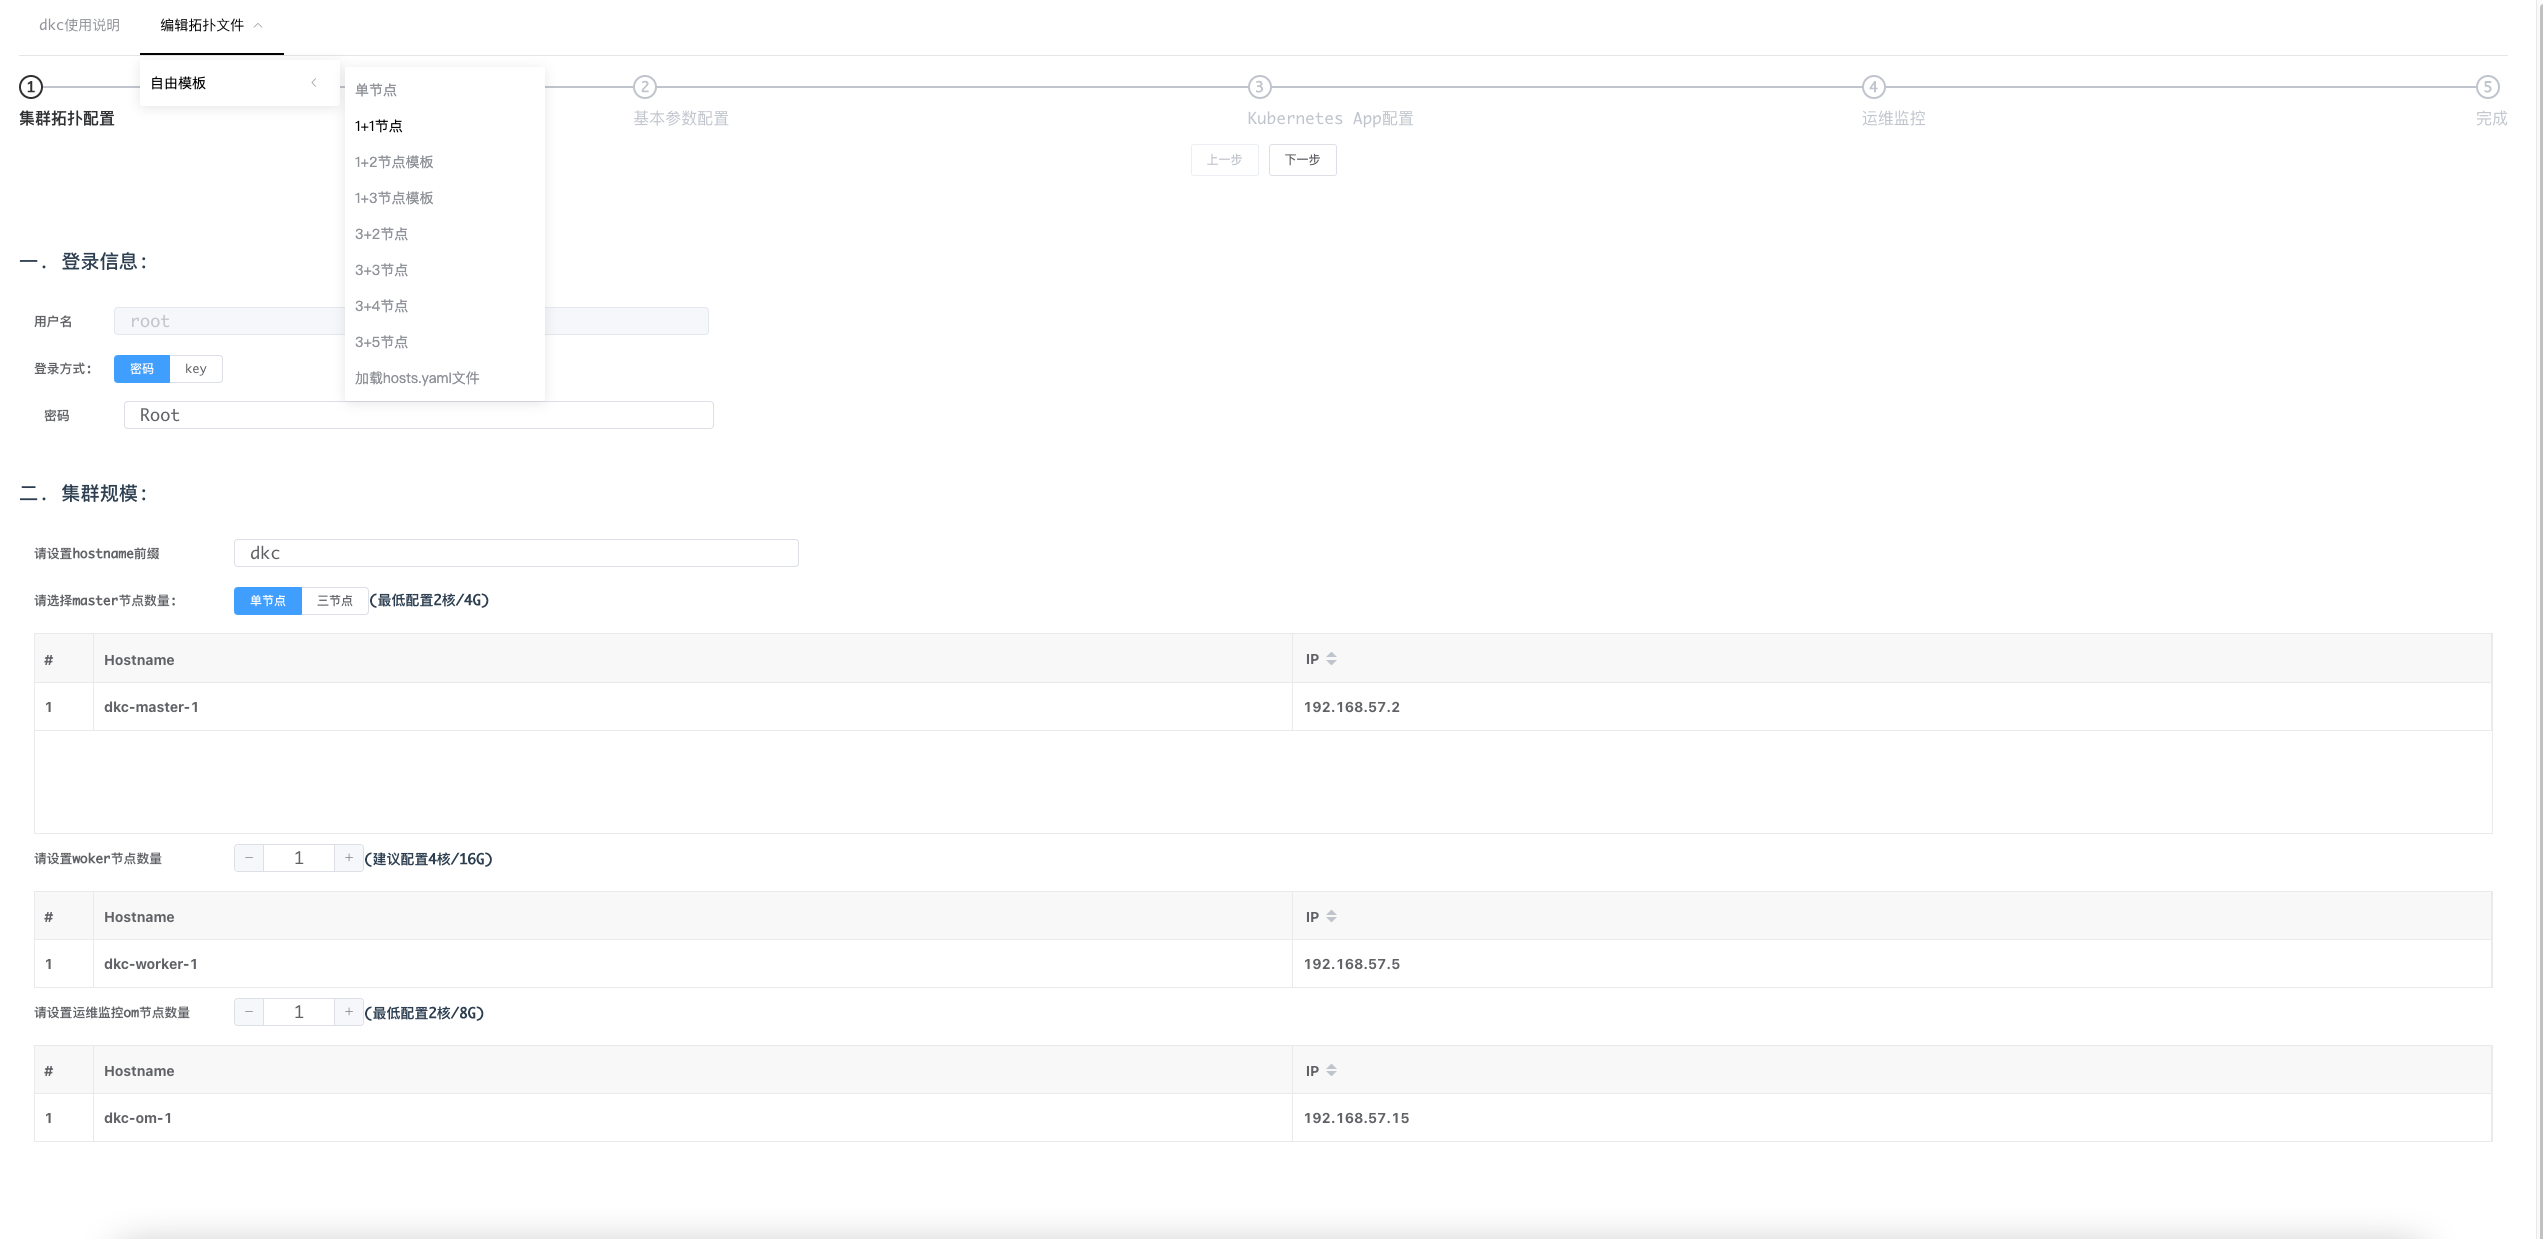
Task: Click the 下一步 button
Action: (x=1302, y=160)
